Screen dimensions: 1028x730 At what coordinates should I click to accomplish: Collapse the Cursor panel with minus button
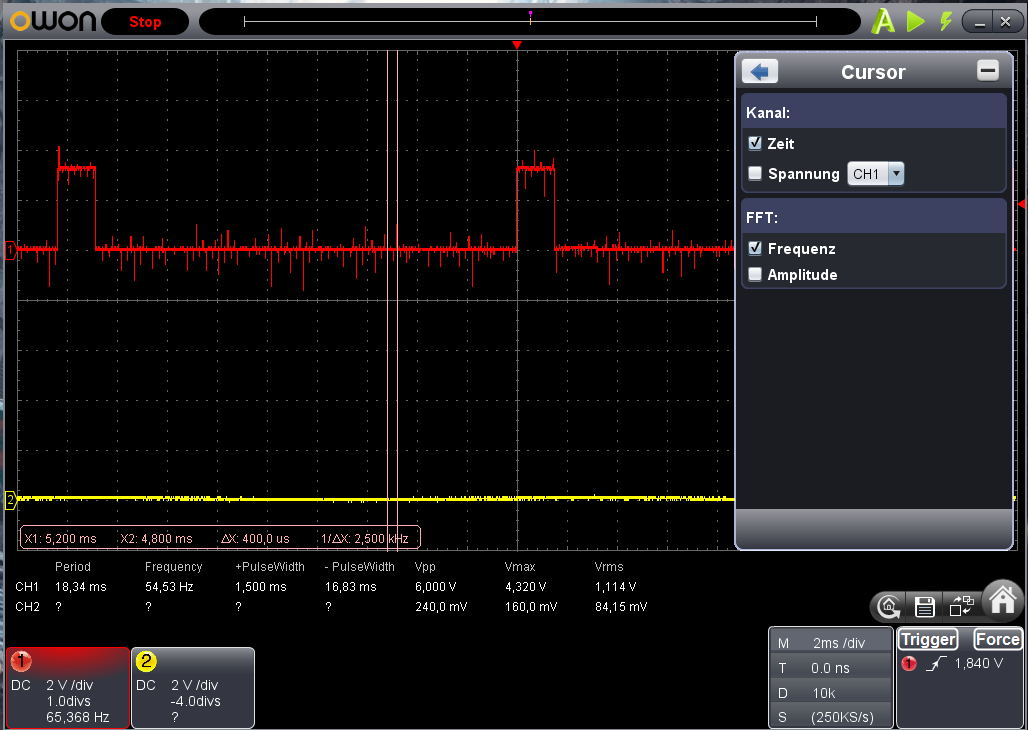[988, 71]
